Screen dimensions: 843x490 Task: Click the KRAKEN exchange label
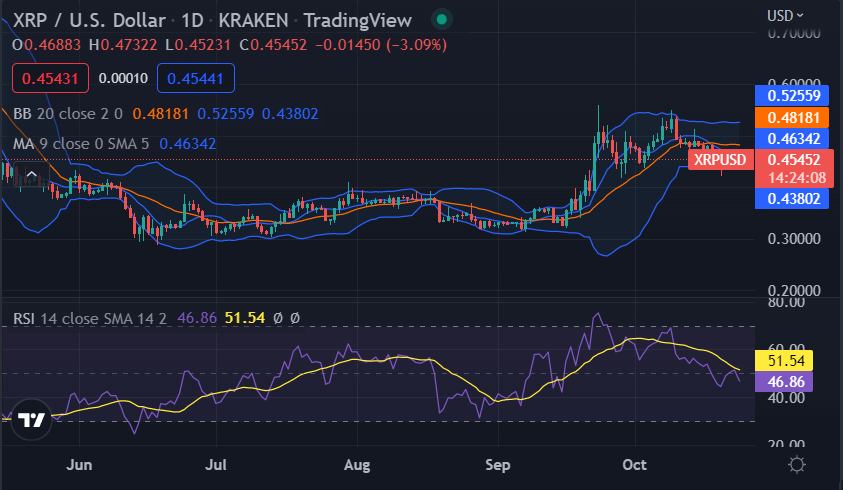pyautogui.click(x=253, y=20)
